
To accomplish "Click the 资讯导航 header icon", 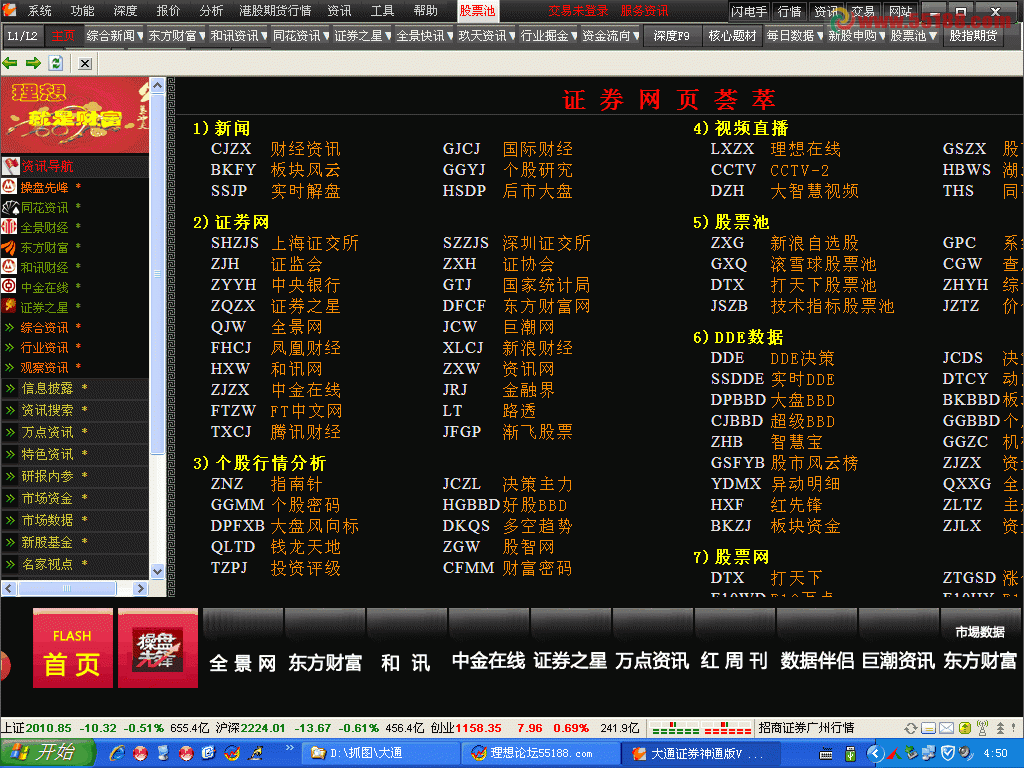I will (x=10, y=166).
